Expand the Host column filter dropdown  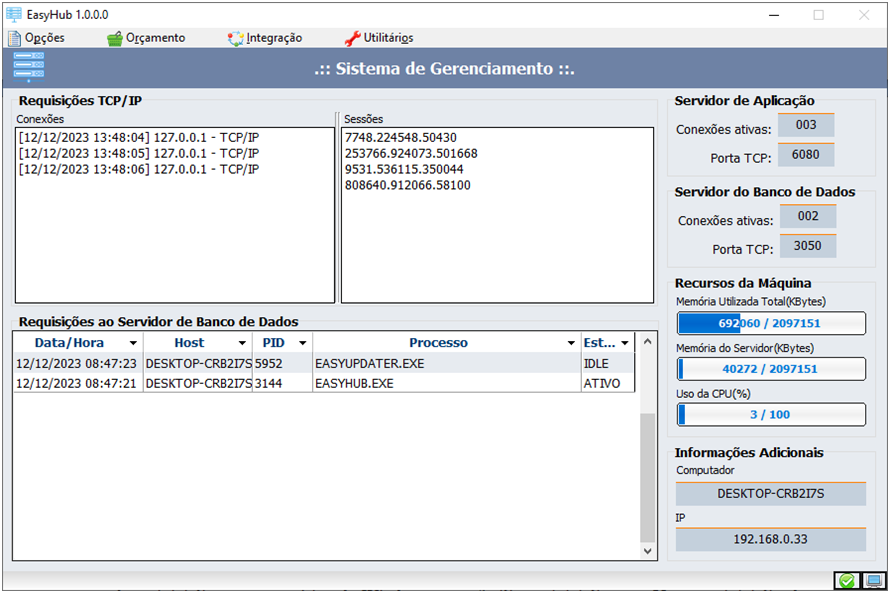coord(242,343)
